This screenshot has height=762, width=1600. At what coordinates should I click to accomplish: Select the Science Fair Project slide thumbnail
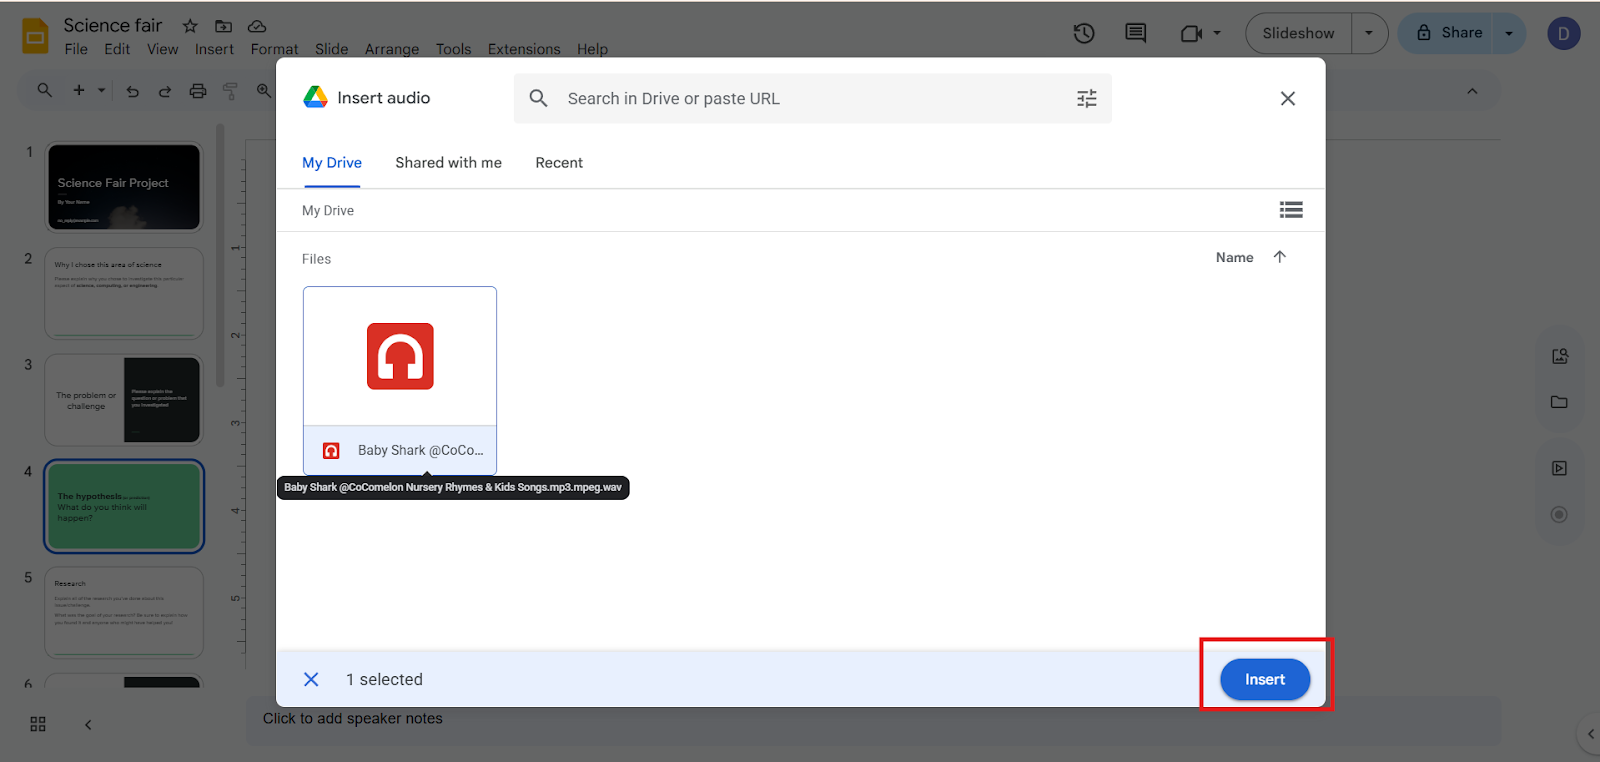(124, 187)
